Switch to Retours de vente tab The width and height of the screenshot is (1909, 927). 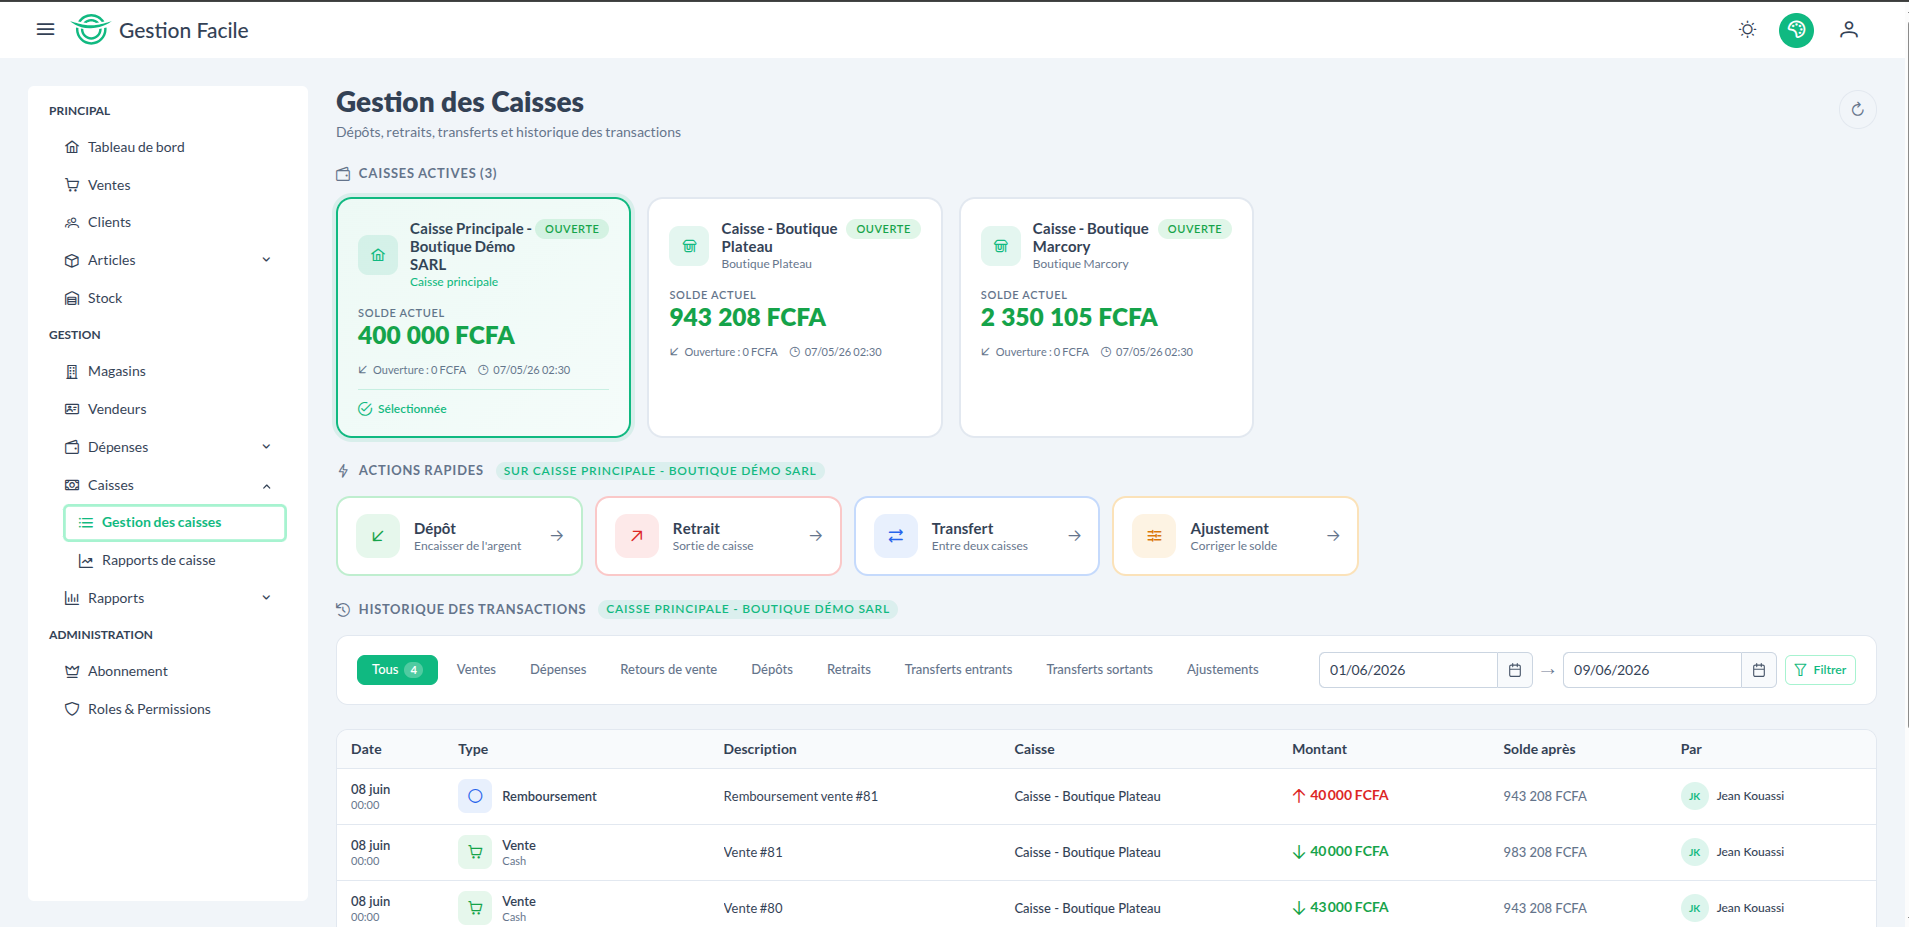pos(668,670)
